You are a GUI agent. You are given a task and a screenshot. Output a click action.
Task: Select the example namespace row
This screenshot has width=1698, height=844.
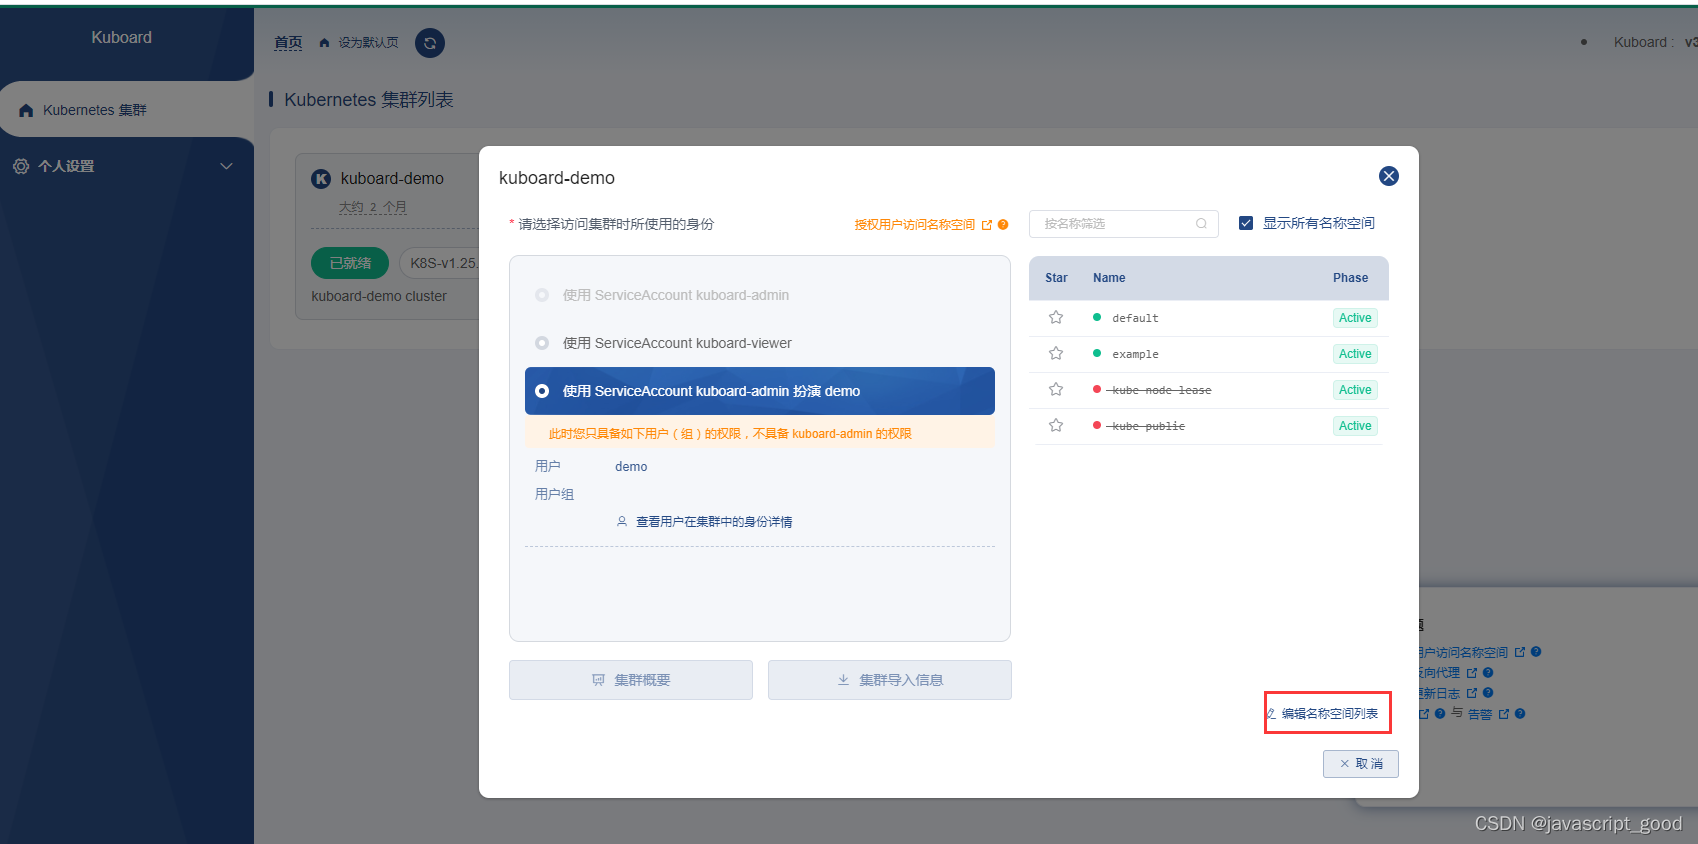coord(1209,354)
